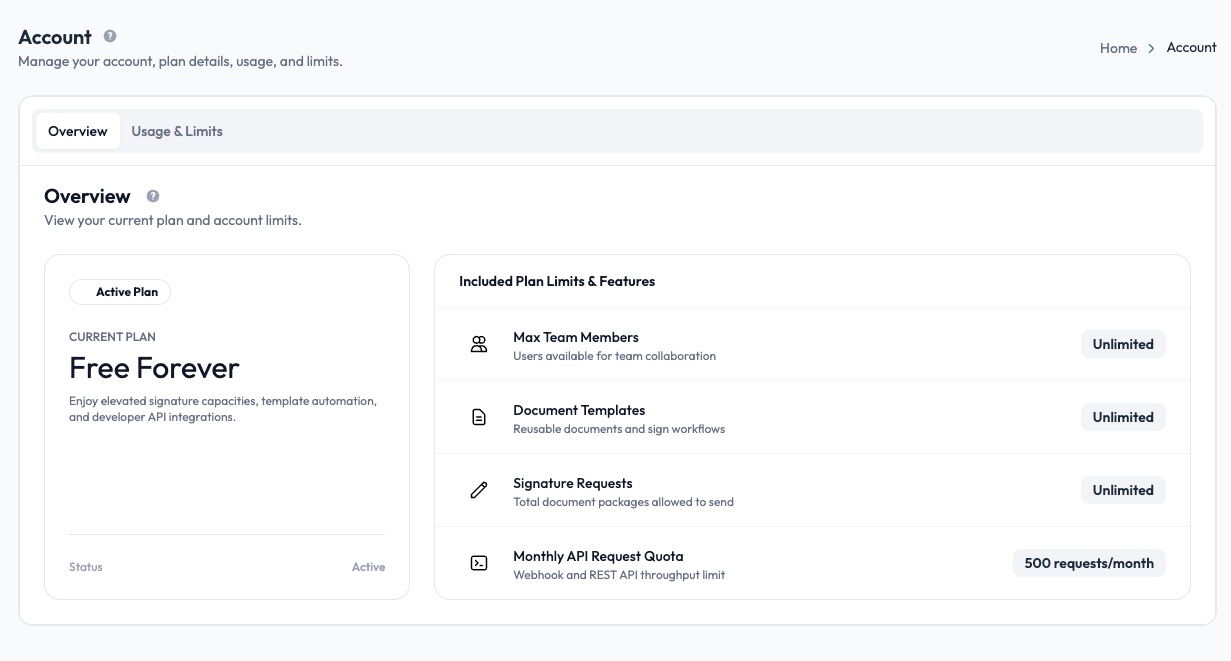
Task: Click the Signature Requests pencil icon
Action: click(x=479, y=490)
